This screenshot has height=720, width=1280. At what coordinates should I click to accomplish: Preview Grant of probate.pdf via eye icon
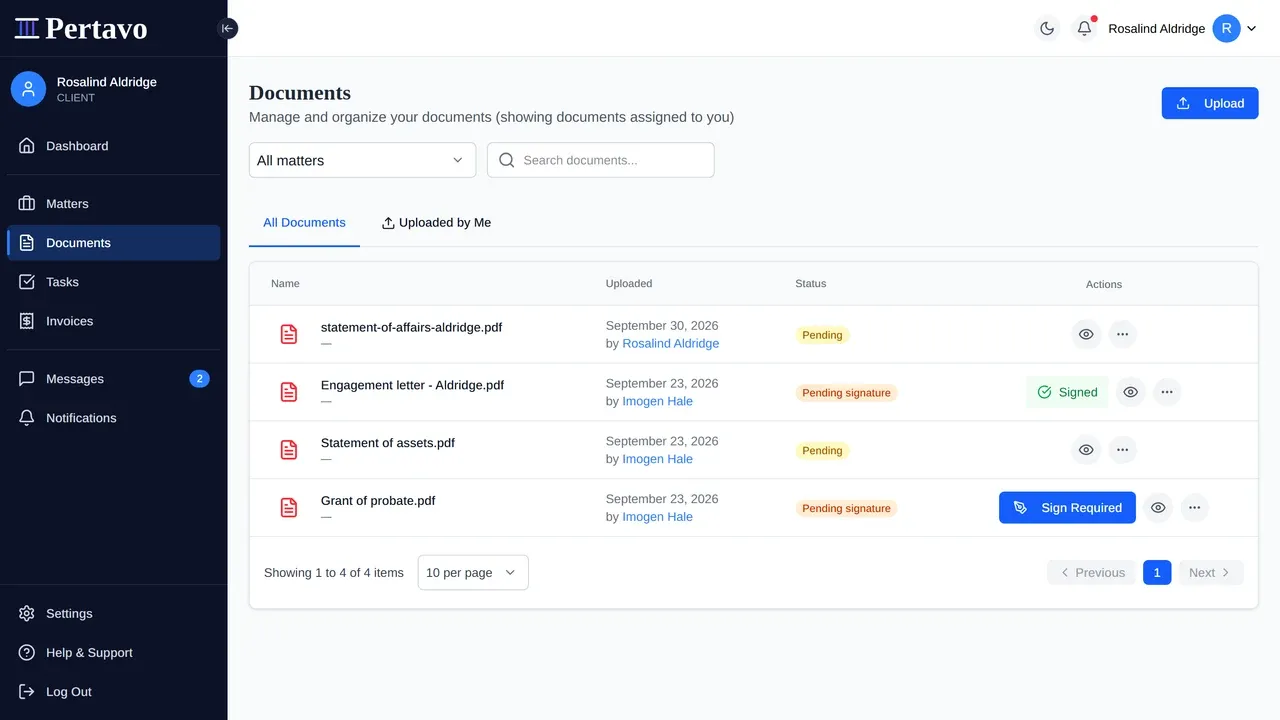1158,508
